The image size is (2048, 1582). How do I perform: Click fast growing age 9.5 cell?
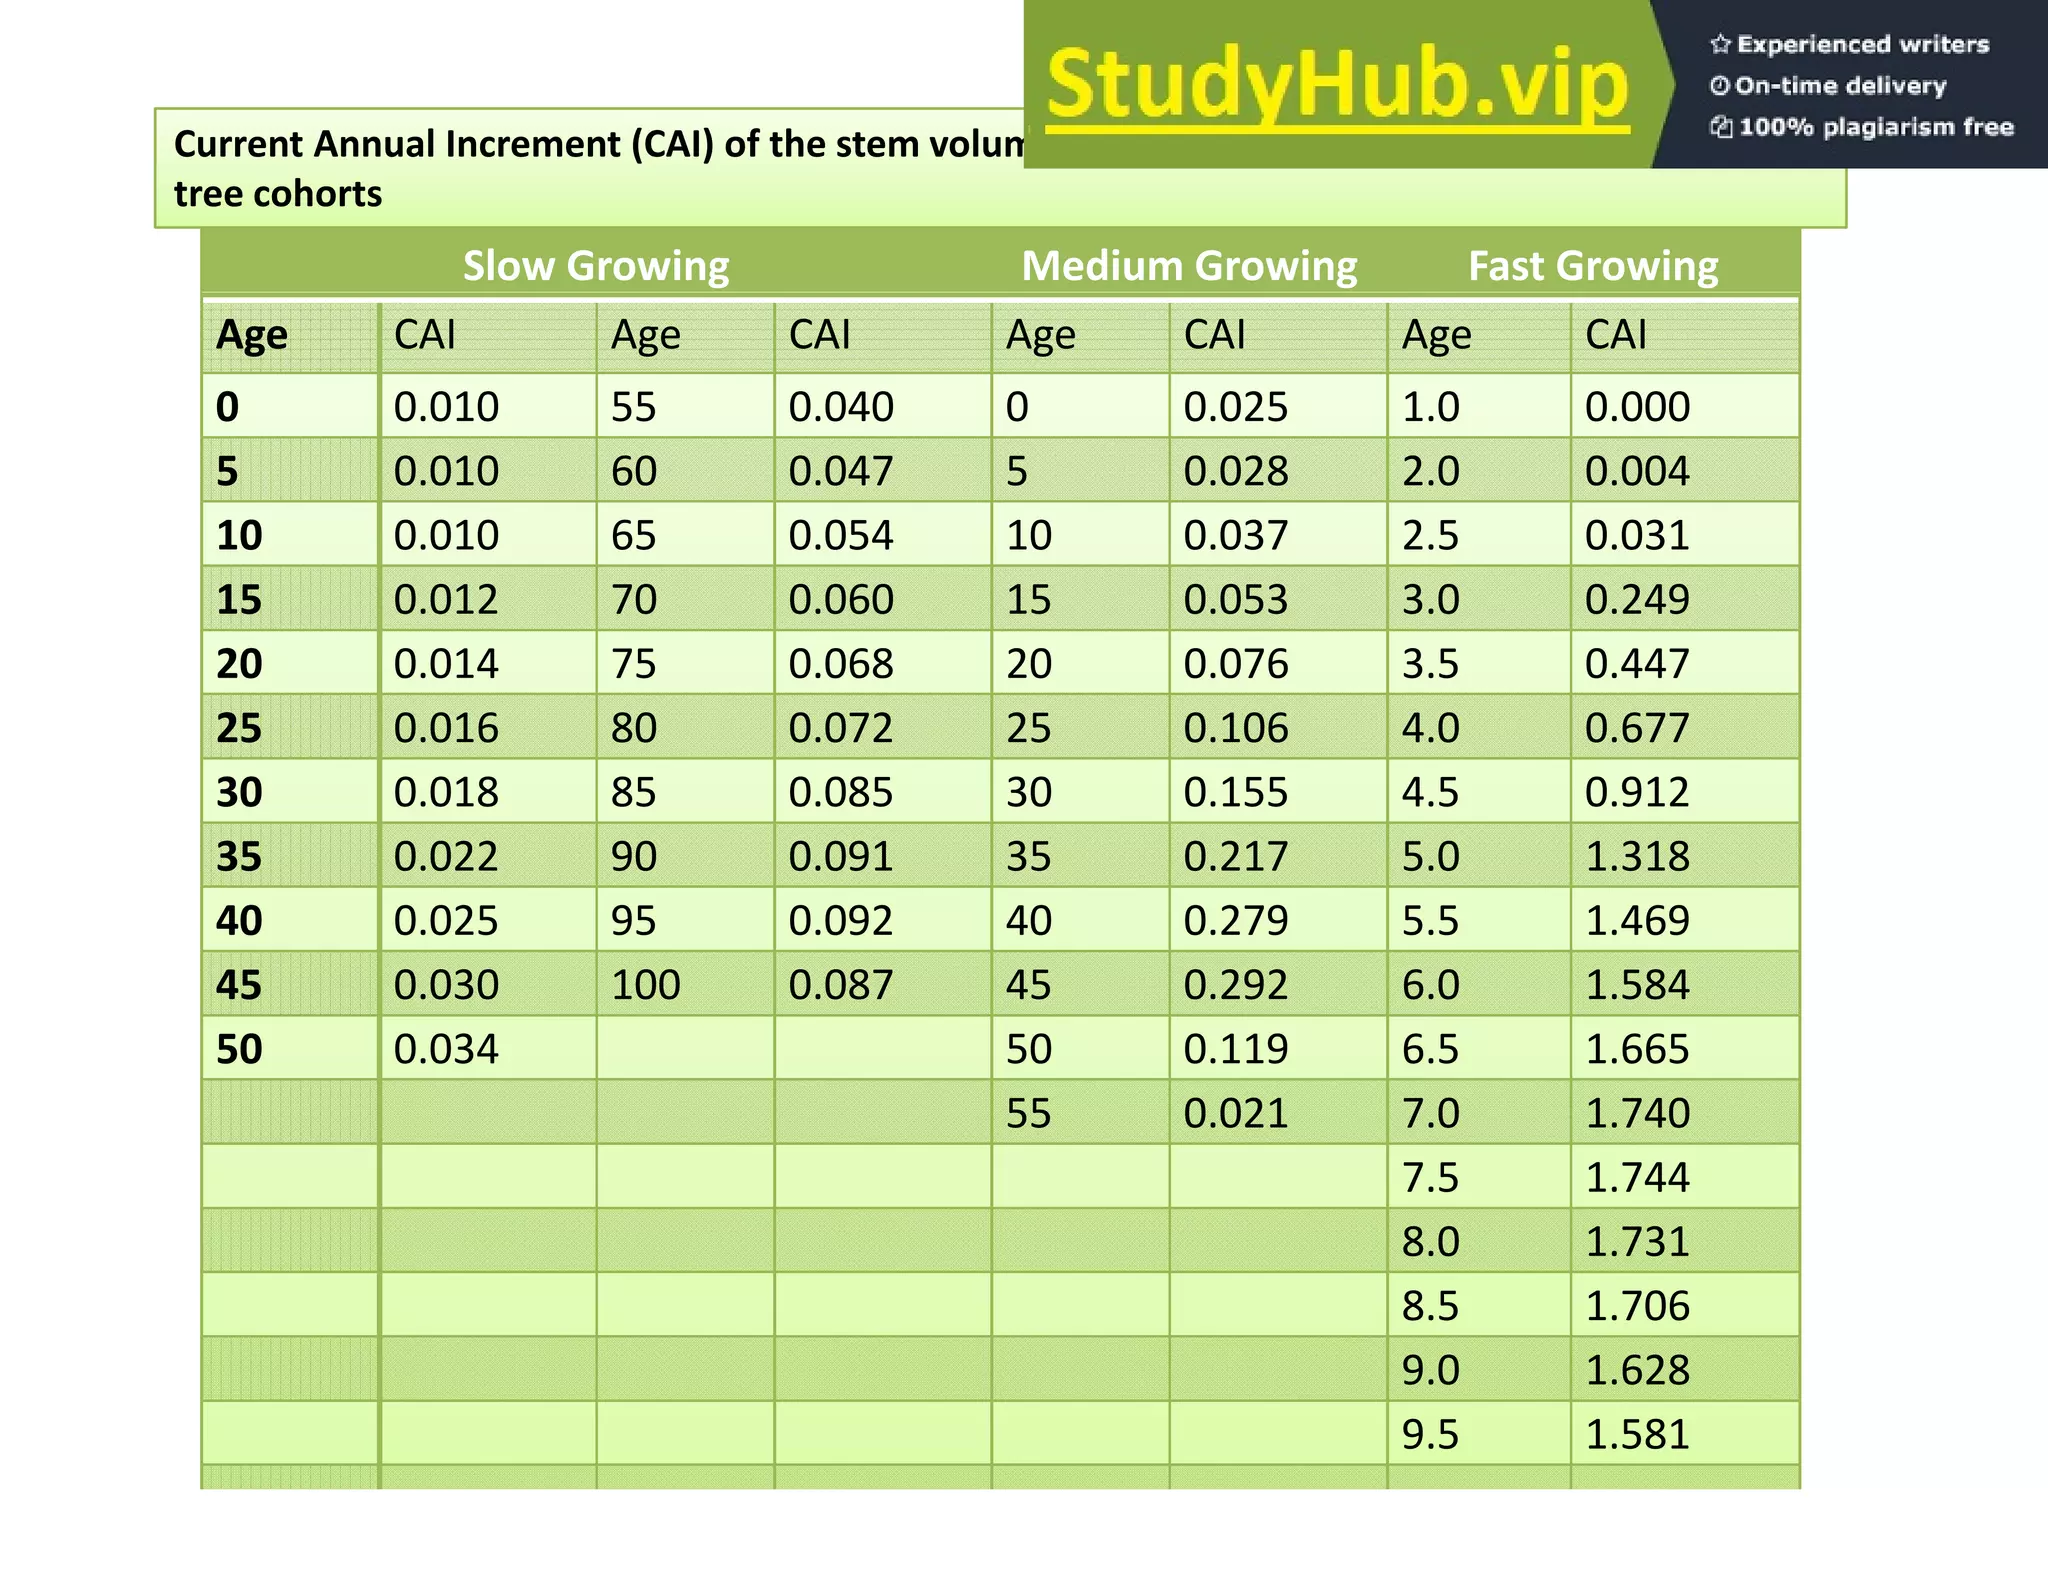[1479, 1434]
